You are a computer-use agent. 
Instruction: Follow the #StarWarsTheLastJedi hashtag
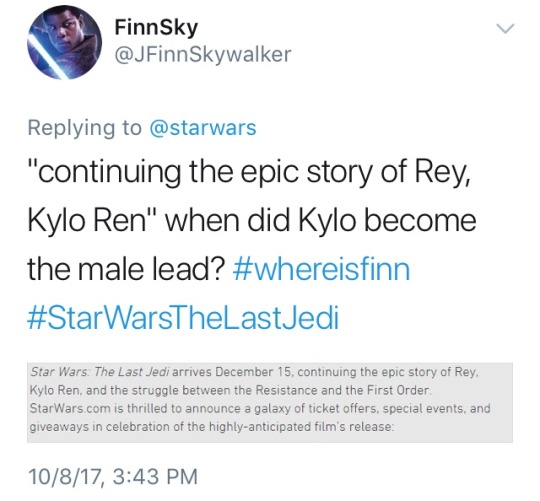pos(183,317)
